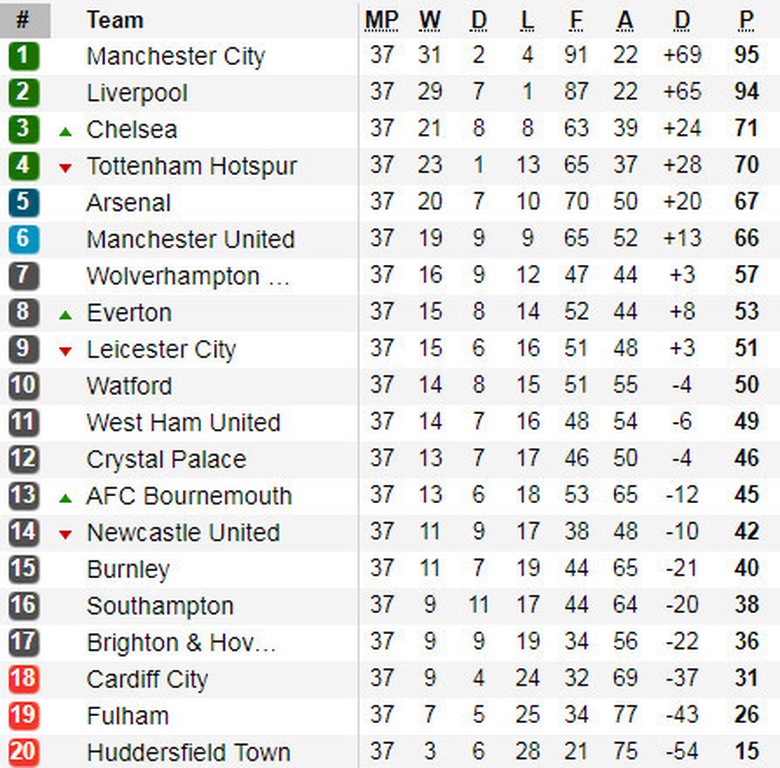Click the red down arrow beside Tottenham Hotspur

(x=66, y=168)
